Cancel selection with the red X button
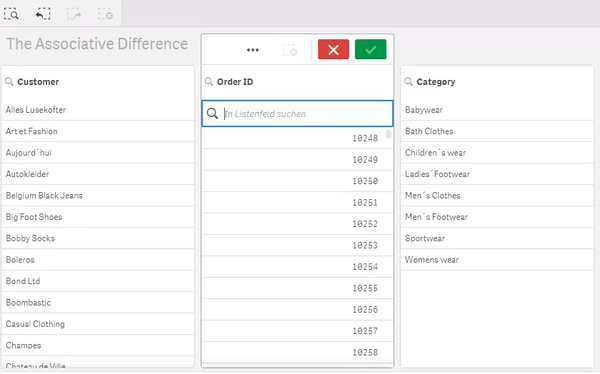The width and height of the screenshot is (600, 374). coord(333,49)
